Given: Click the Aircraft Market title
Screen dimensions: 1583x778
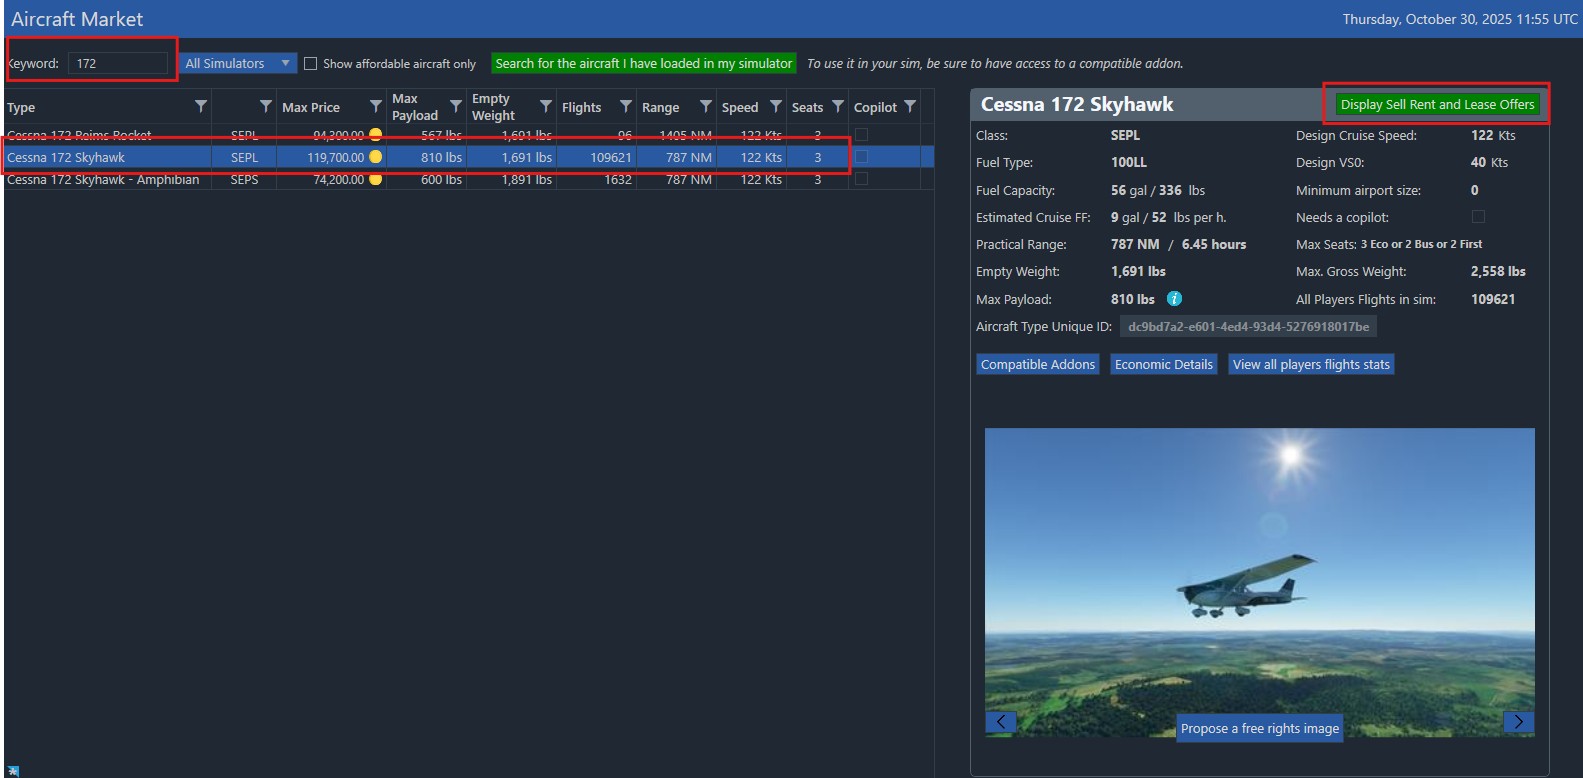Looking at the screenshot, I should tap(77, 19).
